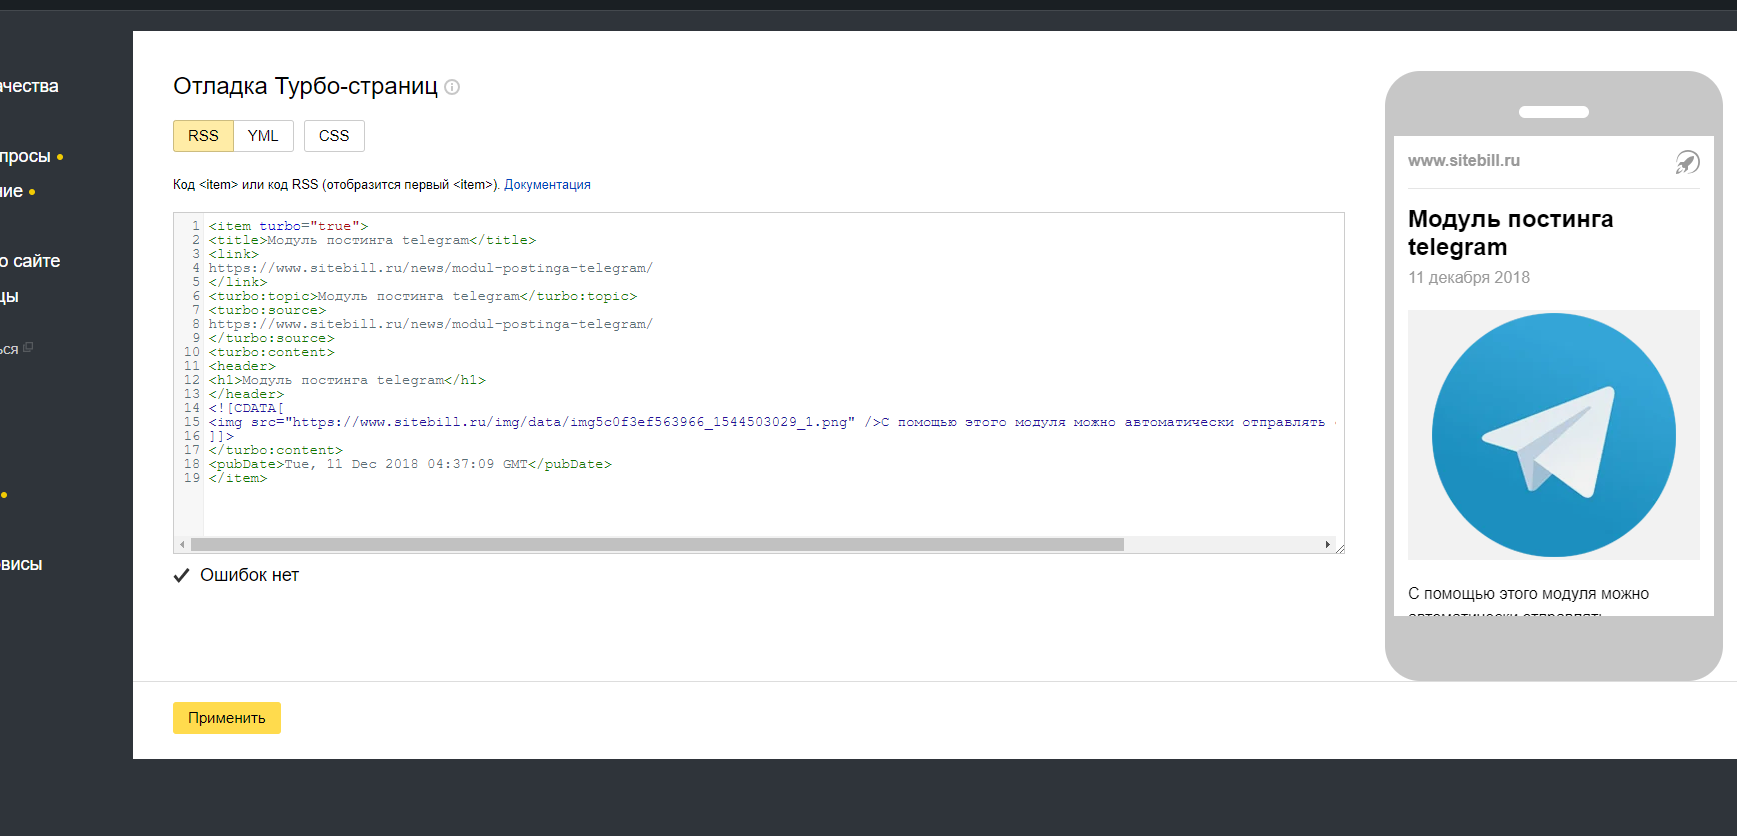Screen dimensions: 1737x836
Task: Click preview text С помощью этого модуля можно
Action: 1528,594
